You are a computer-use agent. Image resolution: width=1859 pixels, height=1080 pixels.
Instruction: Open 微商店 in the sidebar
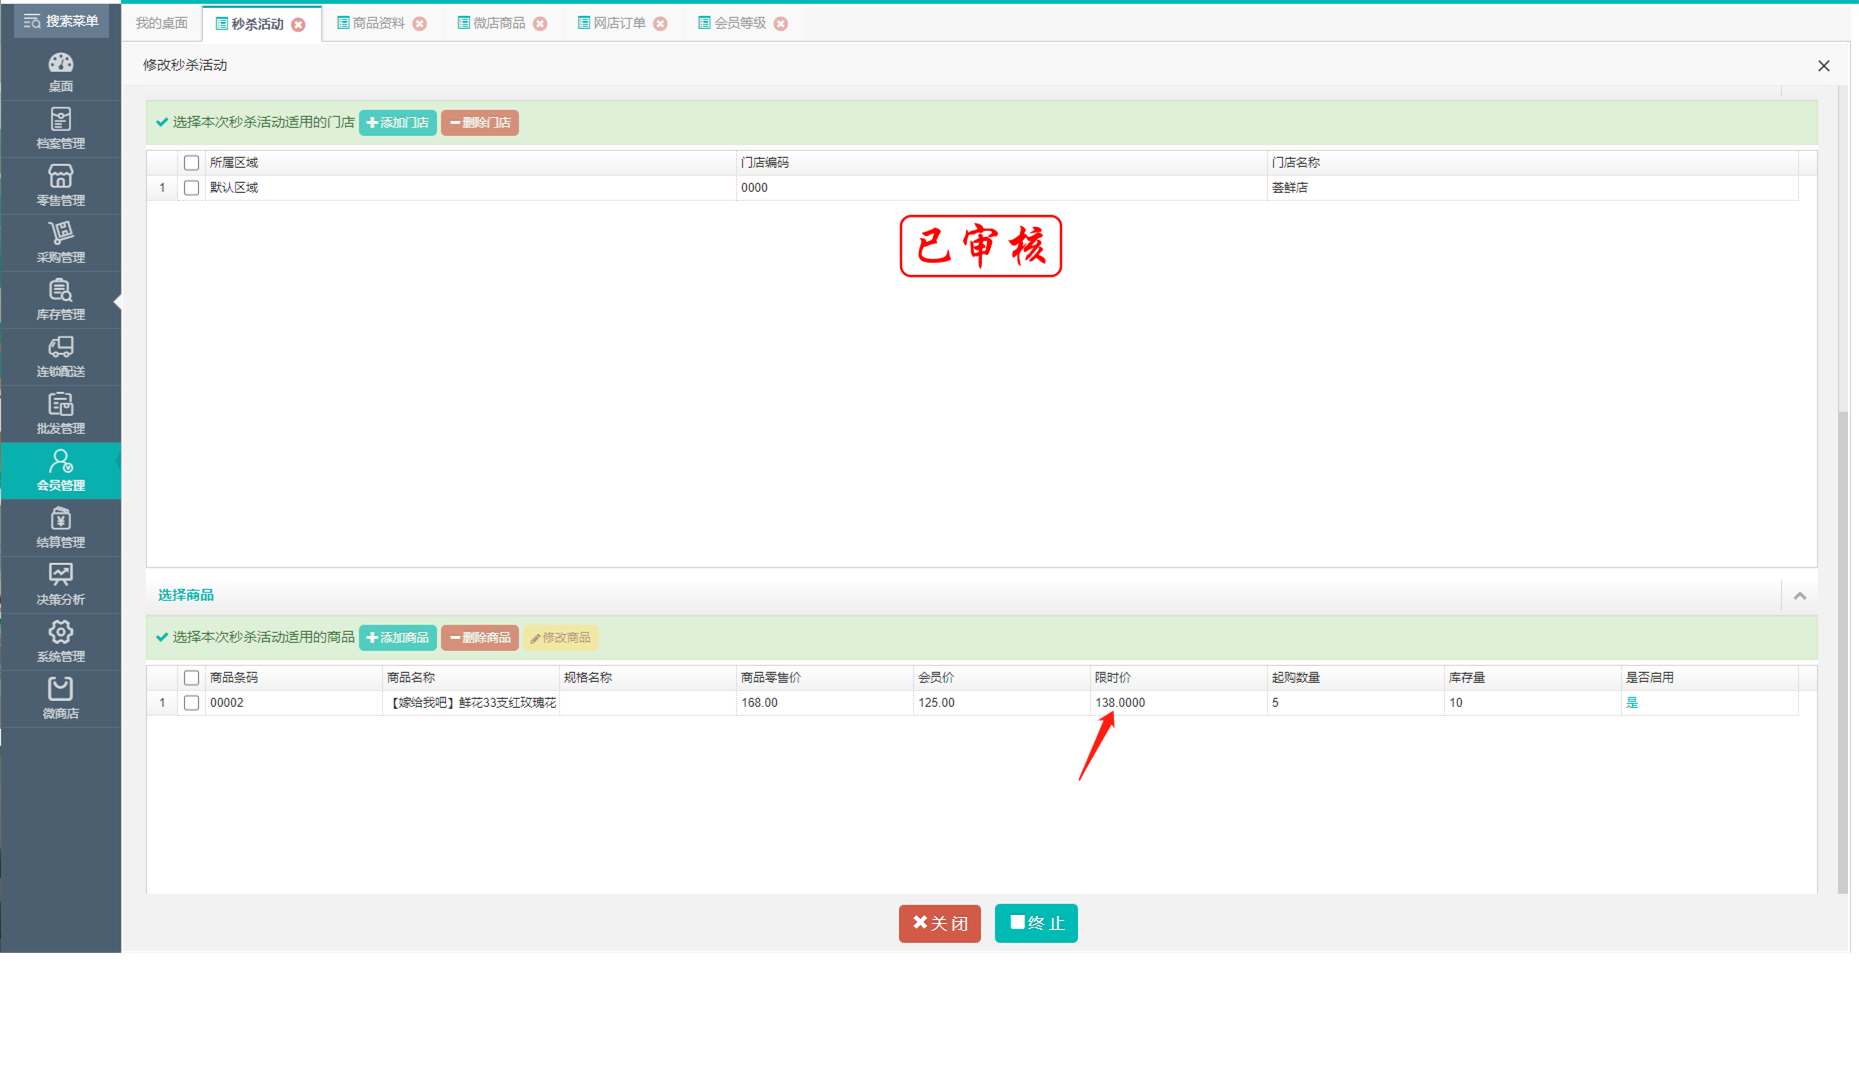(61, 699)
